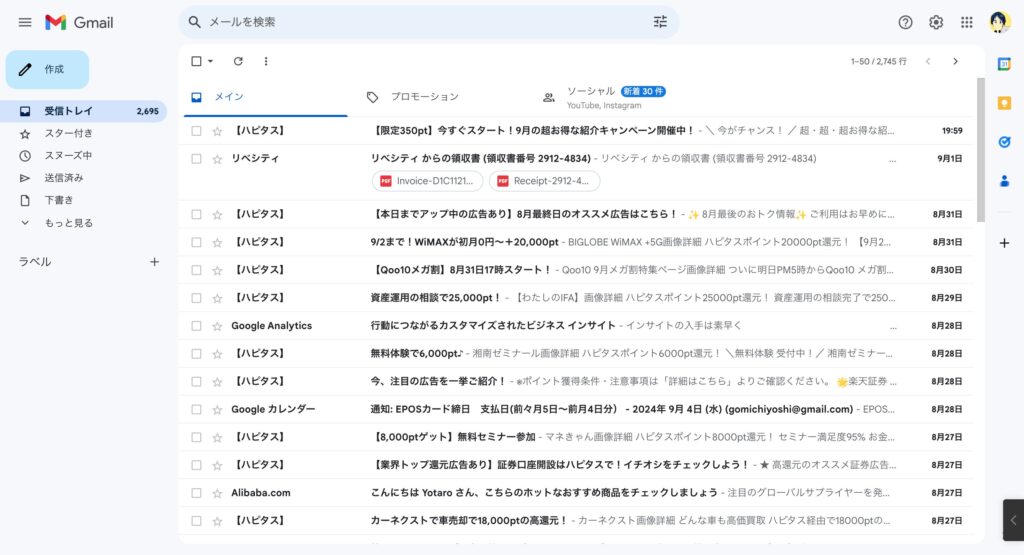The image size is (1024, 555).
Task: Open スヌーズ中 folder
Action: click(84, 155)
